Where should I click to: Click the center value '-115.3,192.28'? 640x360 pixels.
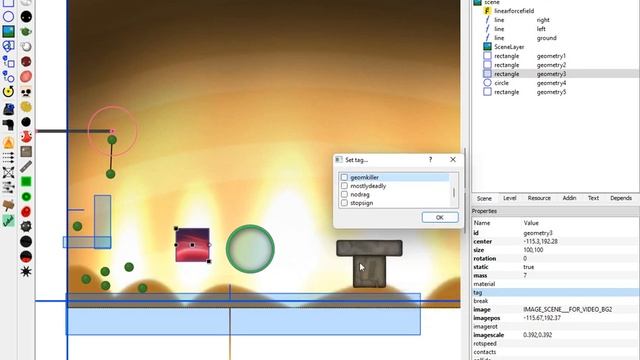point(540,242)
